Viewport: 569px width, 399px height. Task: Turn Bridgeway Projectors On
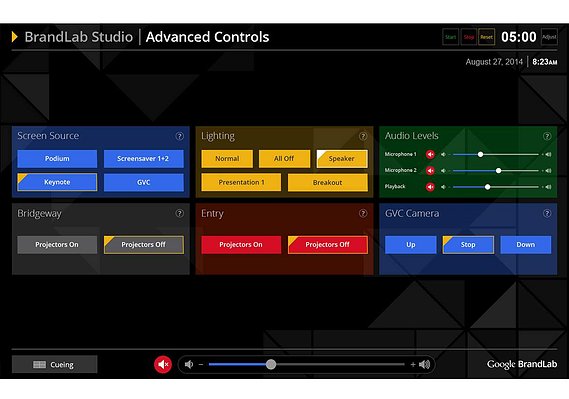click(57, 244)
